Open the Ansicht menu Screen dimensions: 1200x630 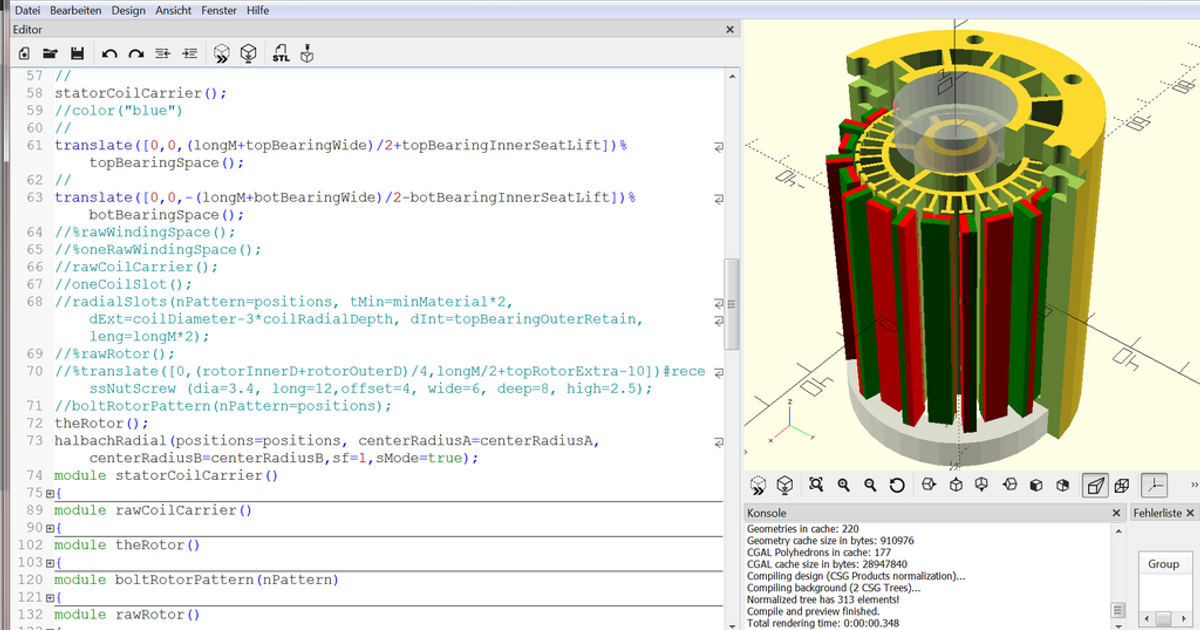(174, 10)
